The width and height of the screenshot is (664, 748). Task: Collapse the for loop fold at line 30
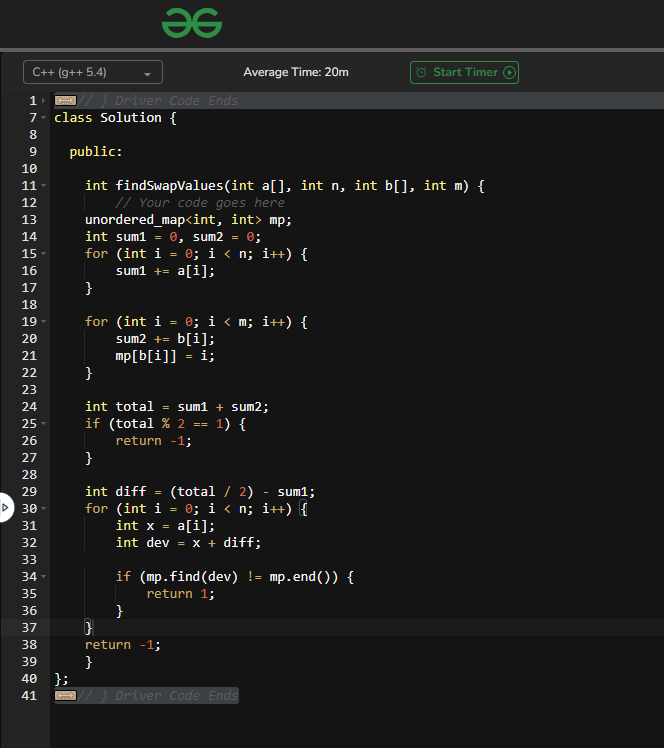point(43,509)
